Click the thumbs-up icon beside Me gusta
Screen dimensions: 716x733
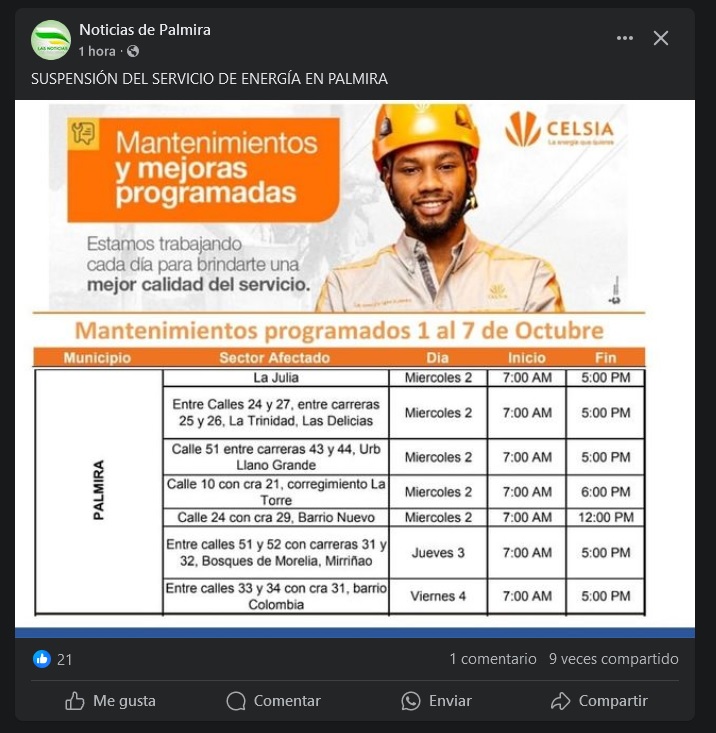(x=75, y=701)
